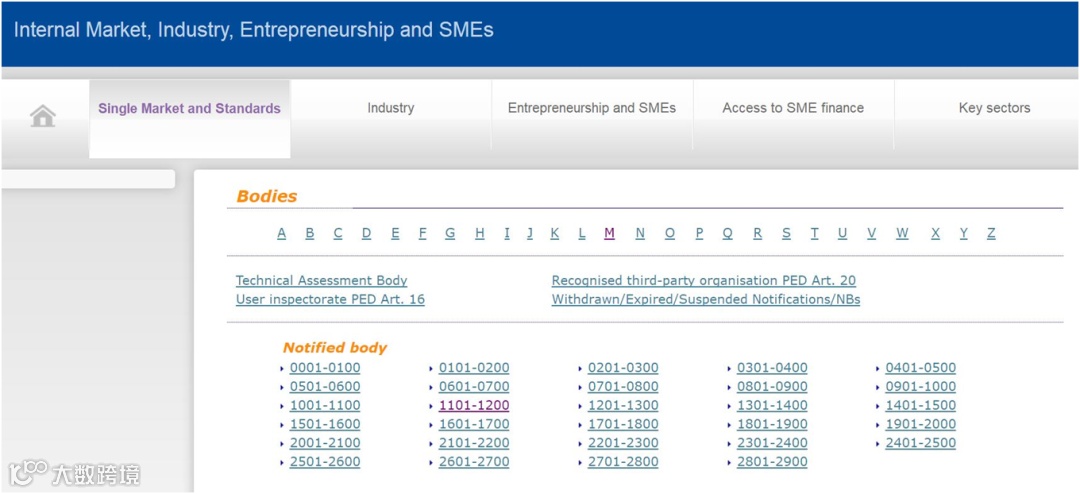This screenshot has width=1080, height=494.
Task: Open notified body range 2801-2900
Action: [772, 462]
